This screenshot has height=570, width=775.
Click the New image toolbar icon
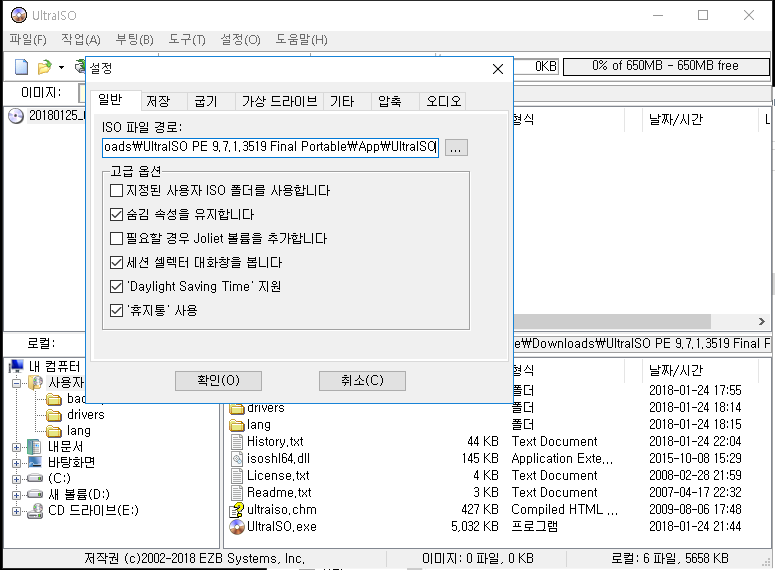point(21,67)
